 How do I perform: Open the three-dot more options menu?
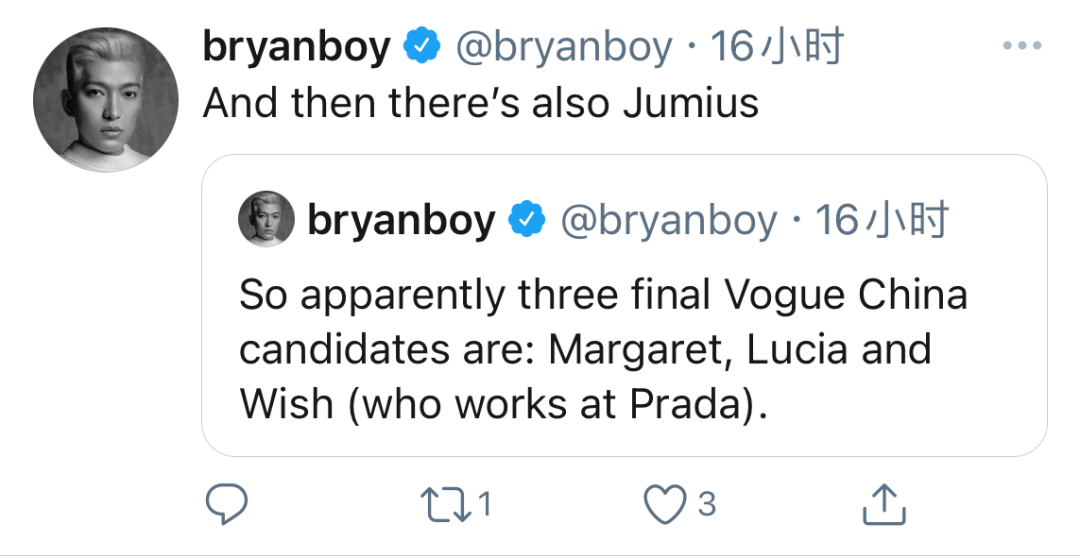point(1021,47)
